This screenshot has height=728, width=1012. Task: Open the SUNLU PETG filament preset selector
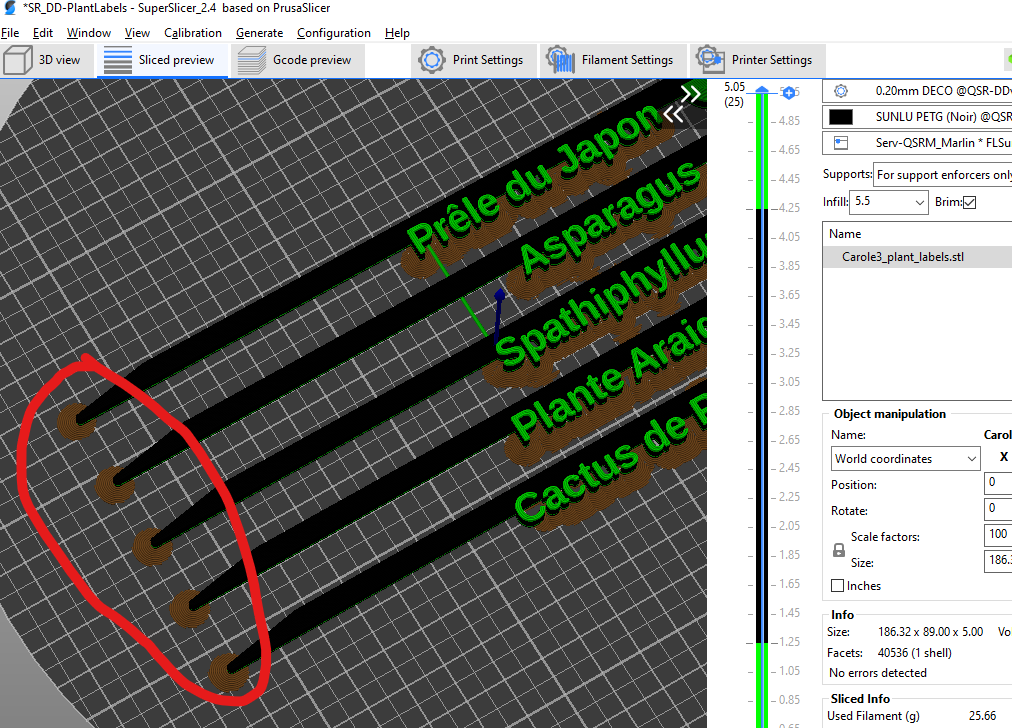point(918,117)
